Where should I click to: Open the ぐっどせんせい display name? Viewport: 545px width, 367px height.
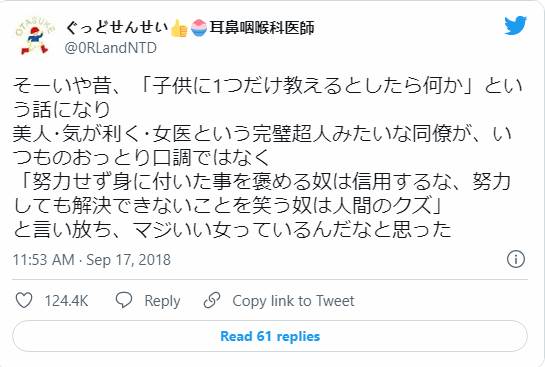tap(117, 27)
